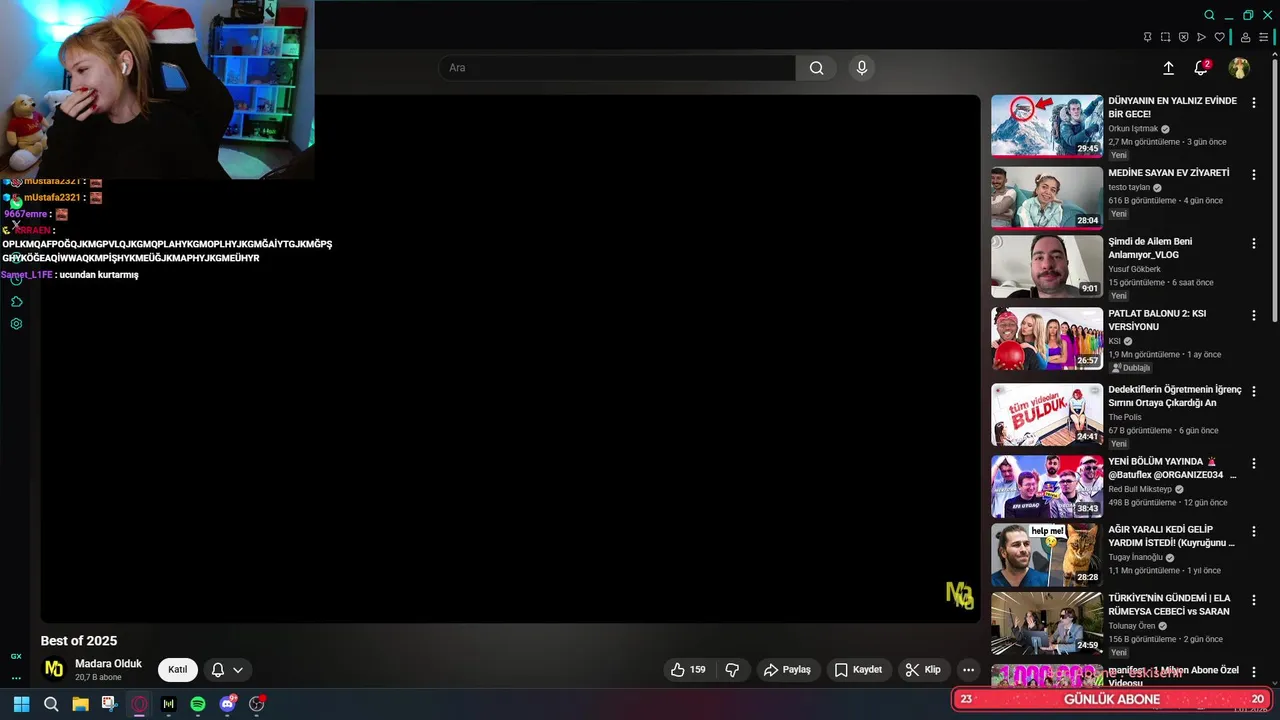Click the Kaydet save button
This screenshot has width=1280, height=720.
point(858,670)
